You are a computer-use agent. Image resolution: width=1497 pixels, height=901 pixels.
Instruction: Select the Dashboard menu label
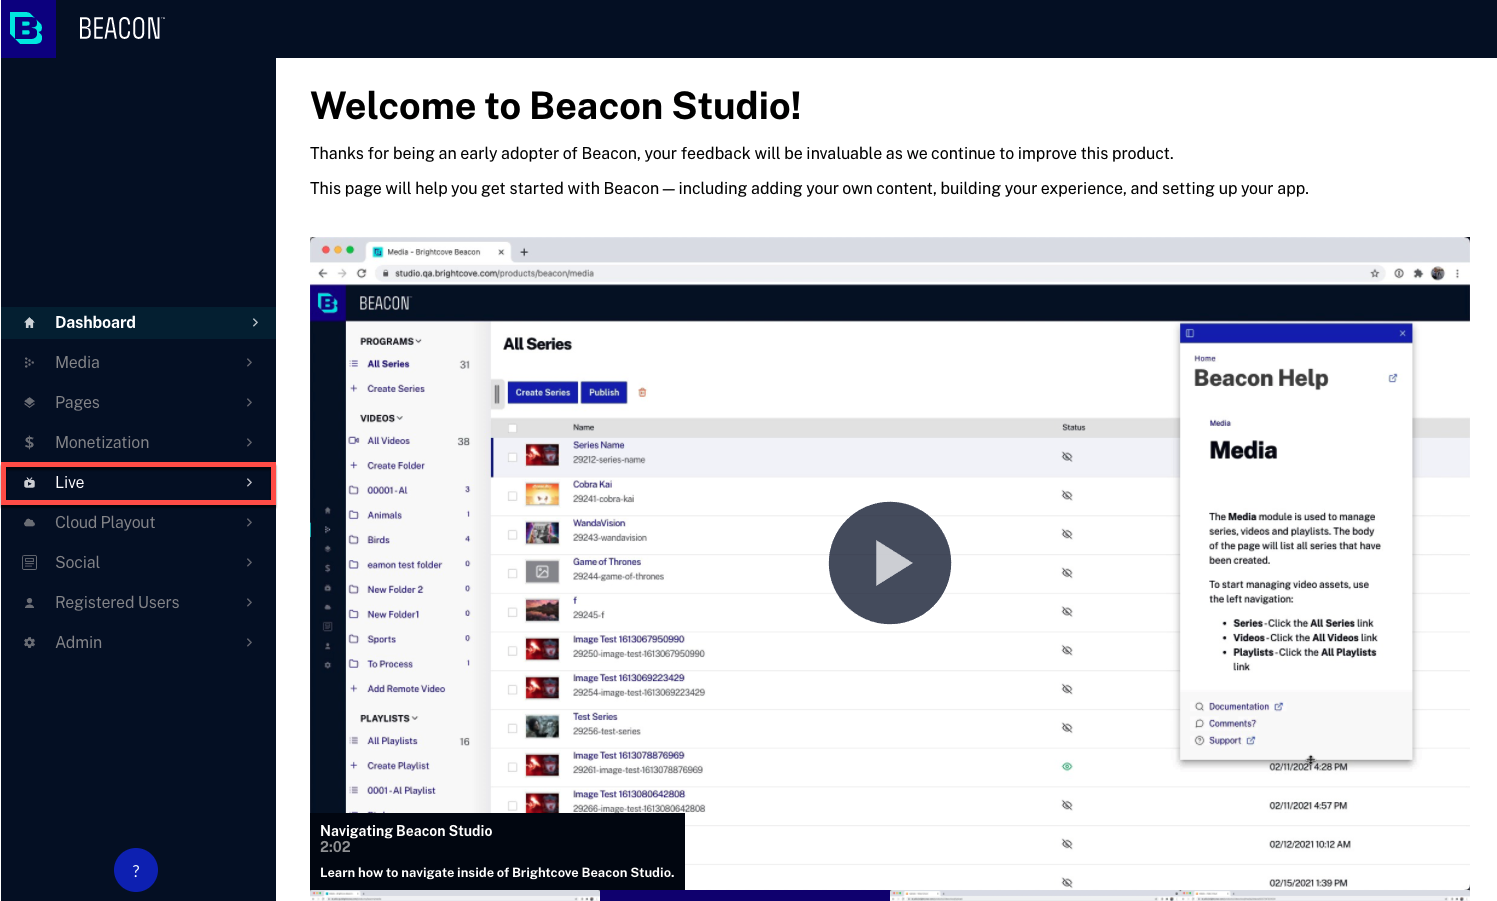[95, 322]
